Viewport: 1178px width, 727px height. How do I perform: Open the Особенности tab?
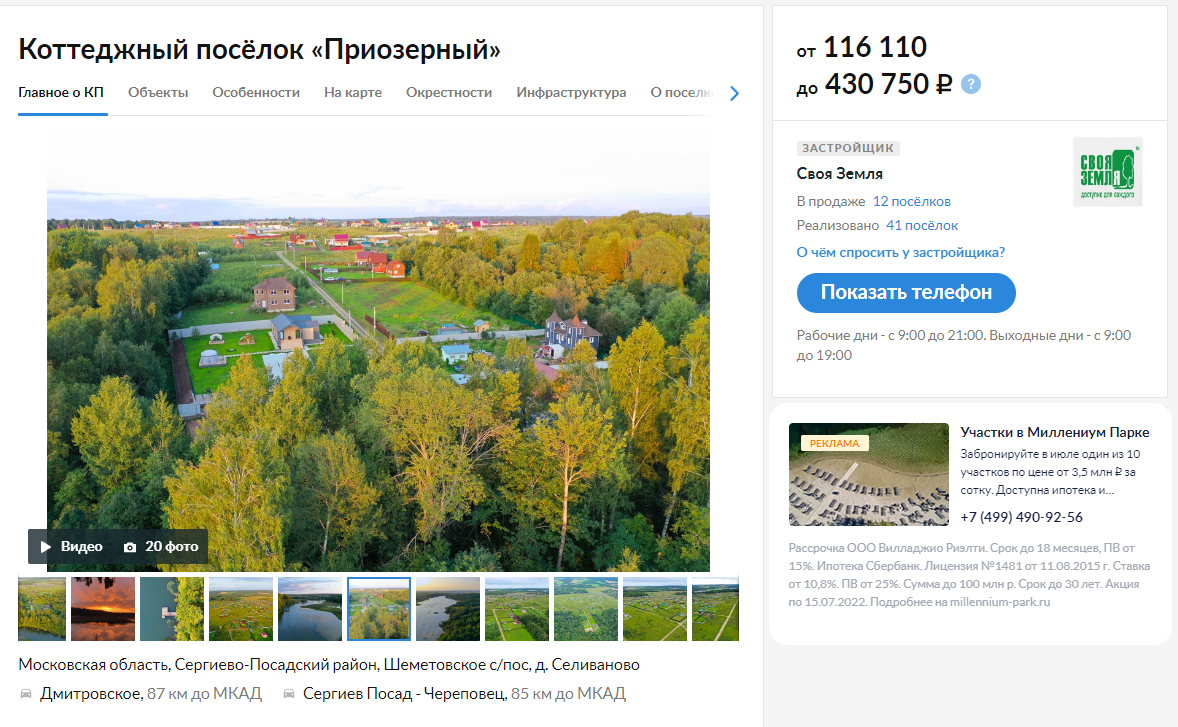point(256,92)
